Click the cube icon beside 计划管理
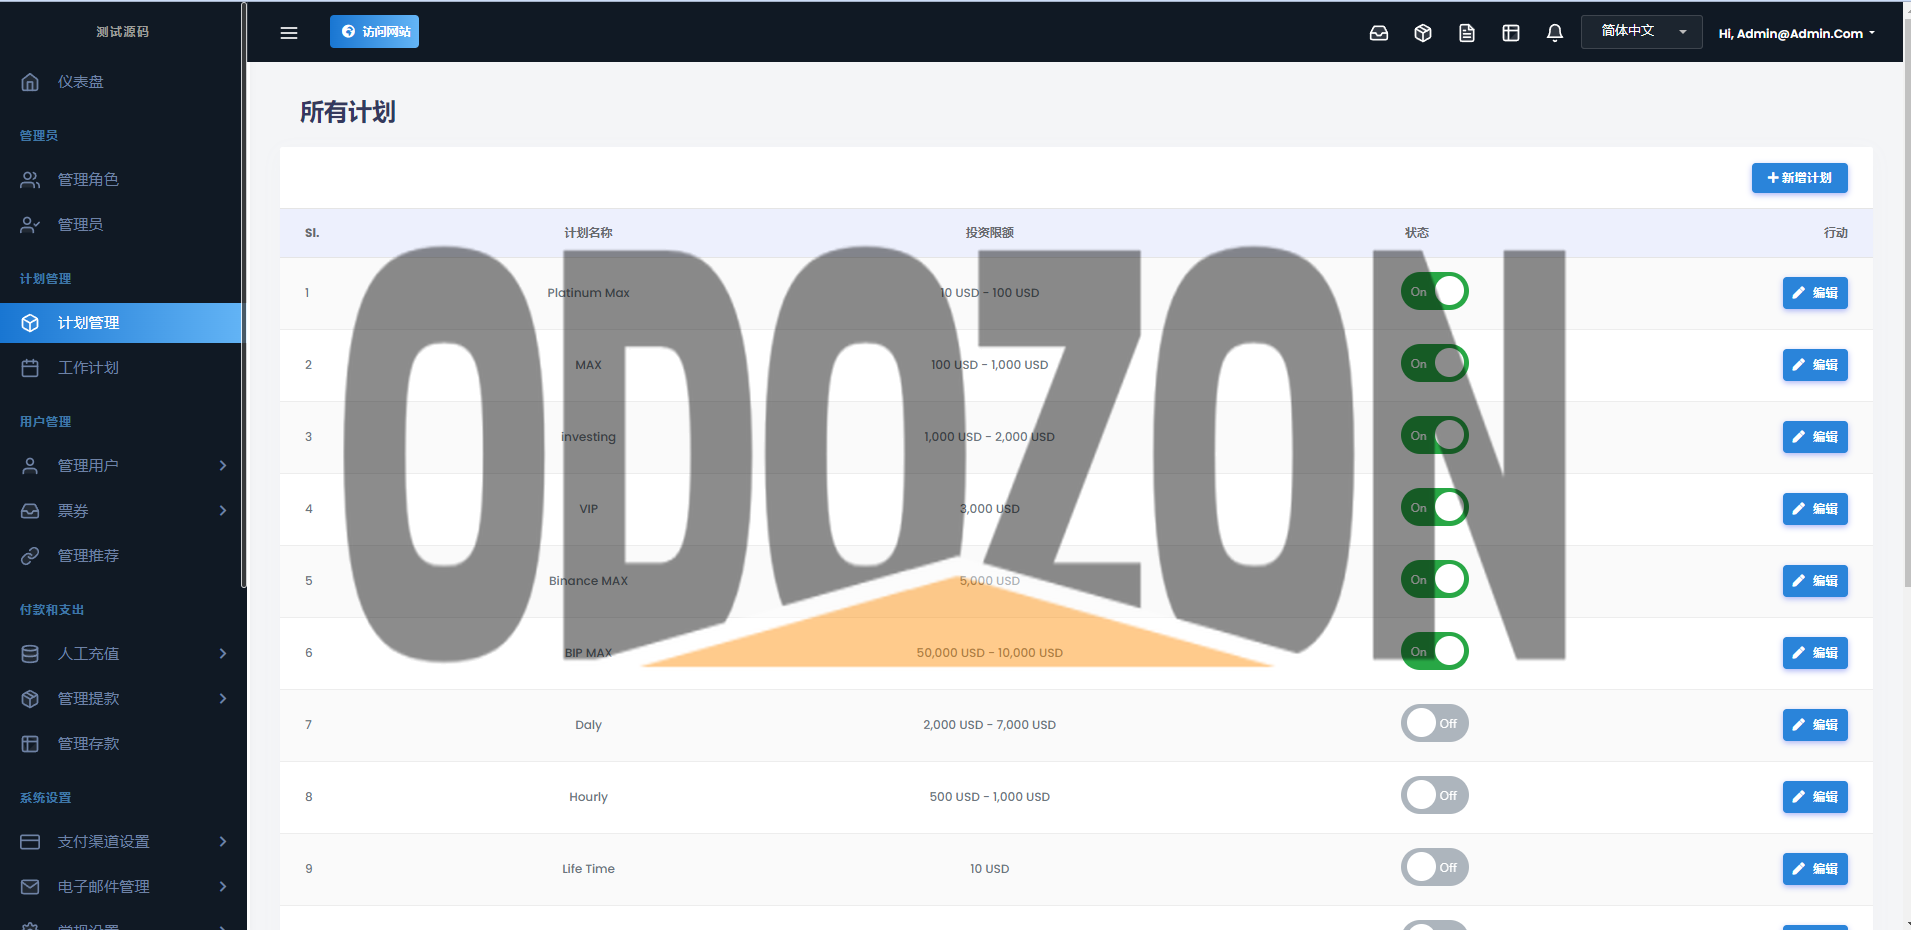Screen dimensions: 1911x930 (30, 323)
